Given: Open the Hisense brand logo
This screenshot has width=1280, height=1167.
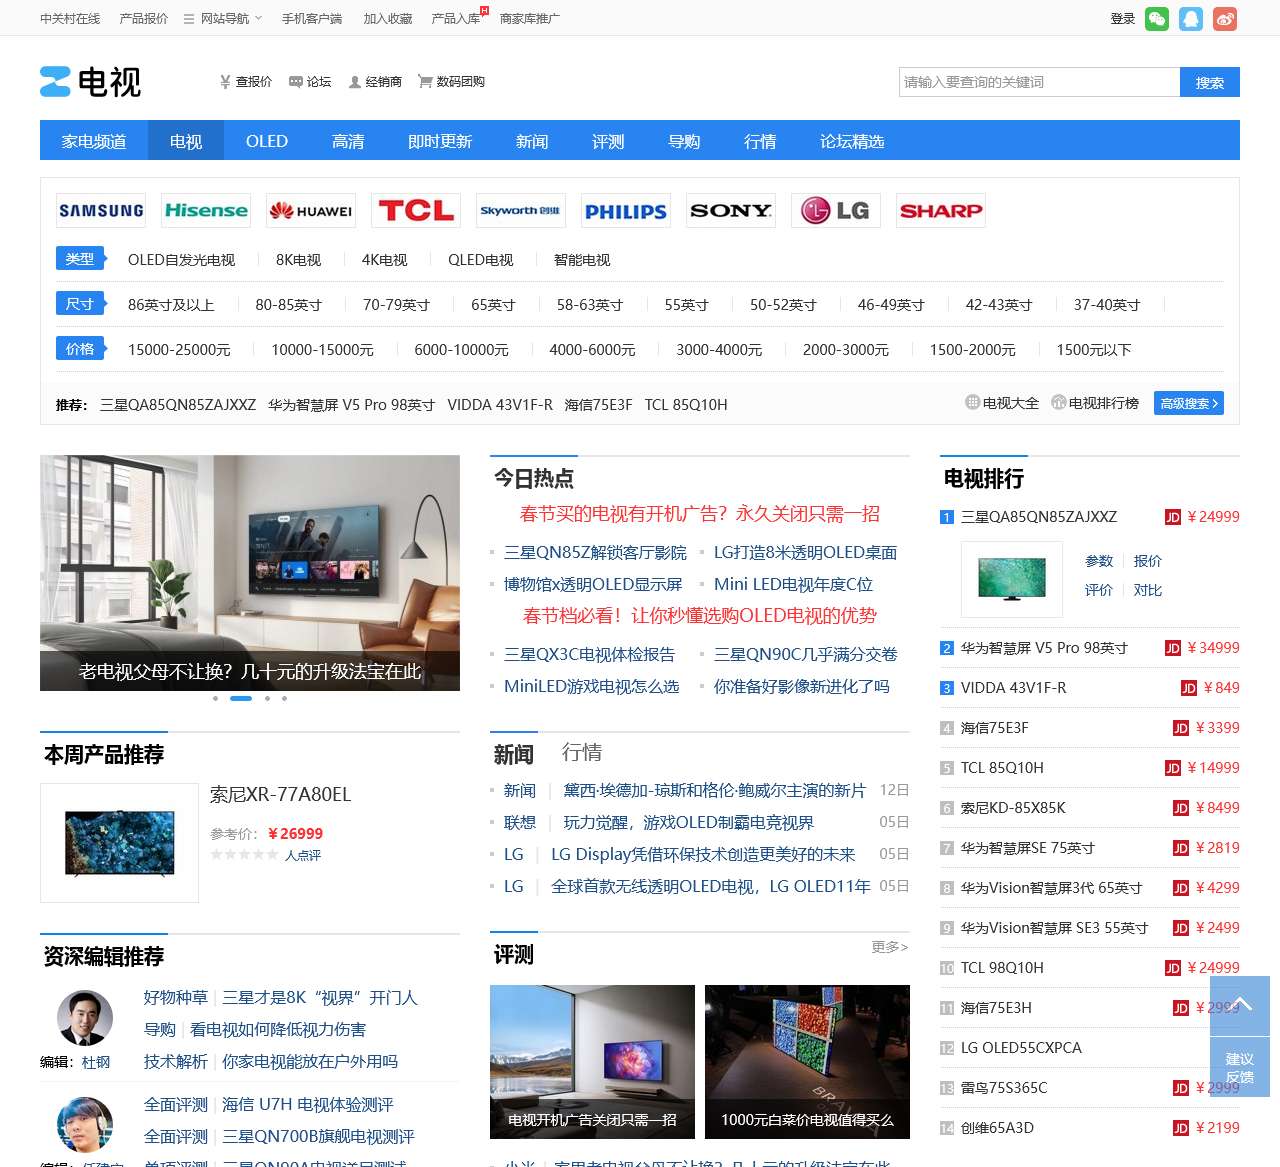Looking at the screenshot, I should [206, 211].
